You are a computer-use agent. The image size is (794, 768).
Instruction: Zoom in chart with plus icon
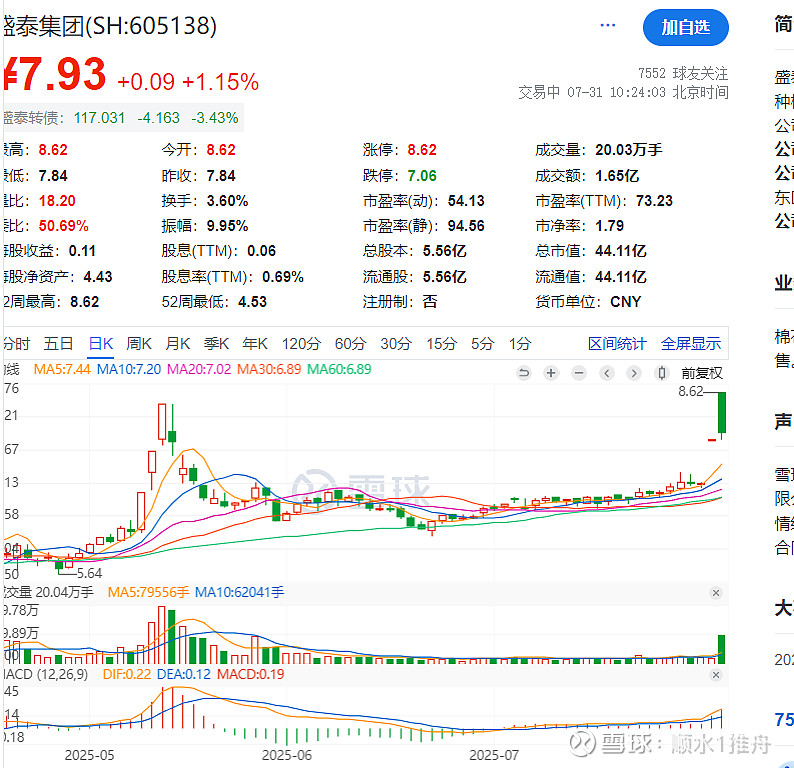point(551,374)
